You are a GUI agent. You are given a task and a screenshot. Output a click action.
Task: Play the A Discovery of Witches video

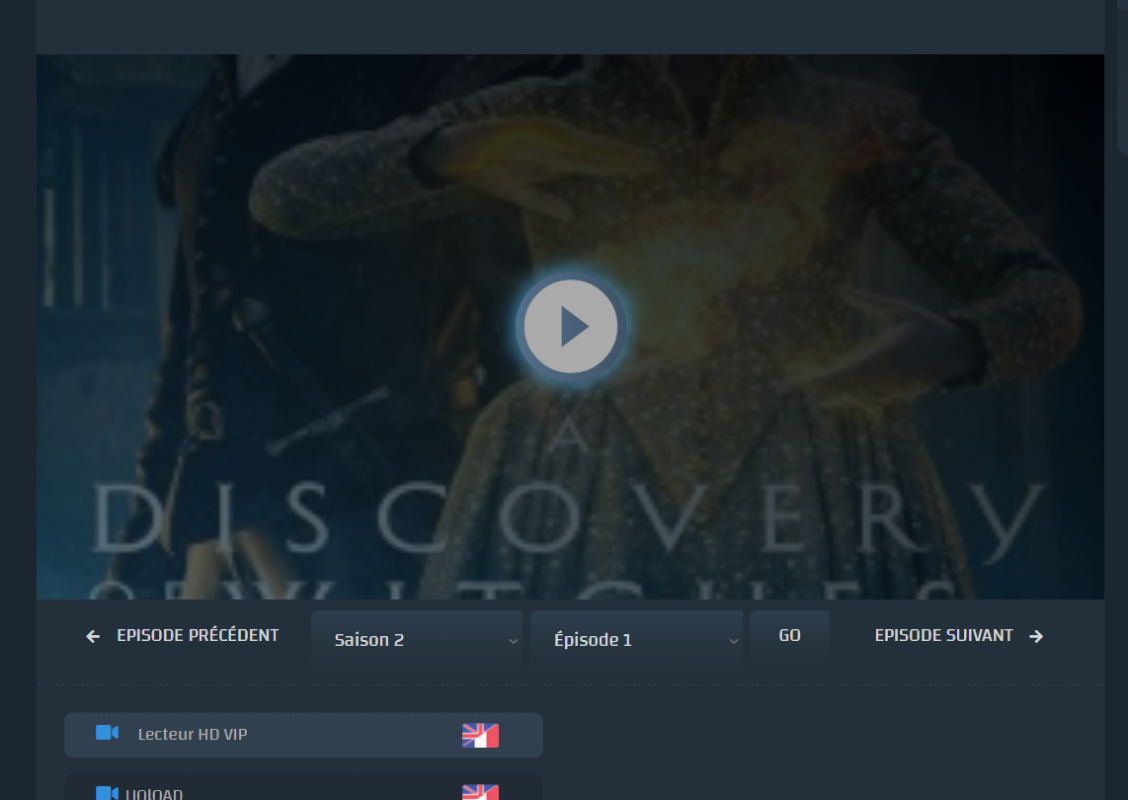click(570, 327)
